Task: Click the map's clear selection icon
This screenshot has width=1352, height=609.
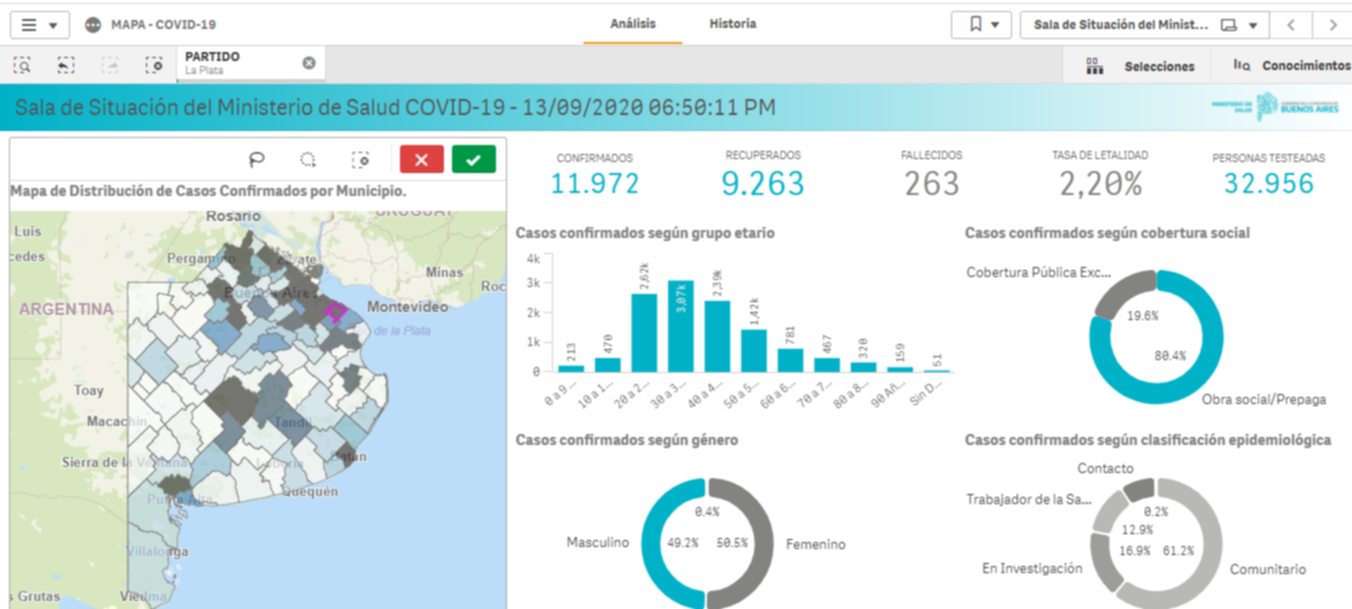Action: click(362, 160)
